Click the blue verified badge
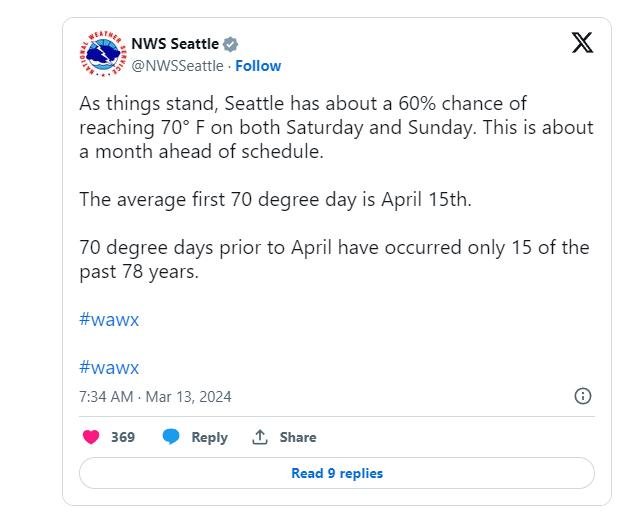The image size is (634, 530). [x=231, y=44]
